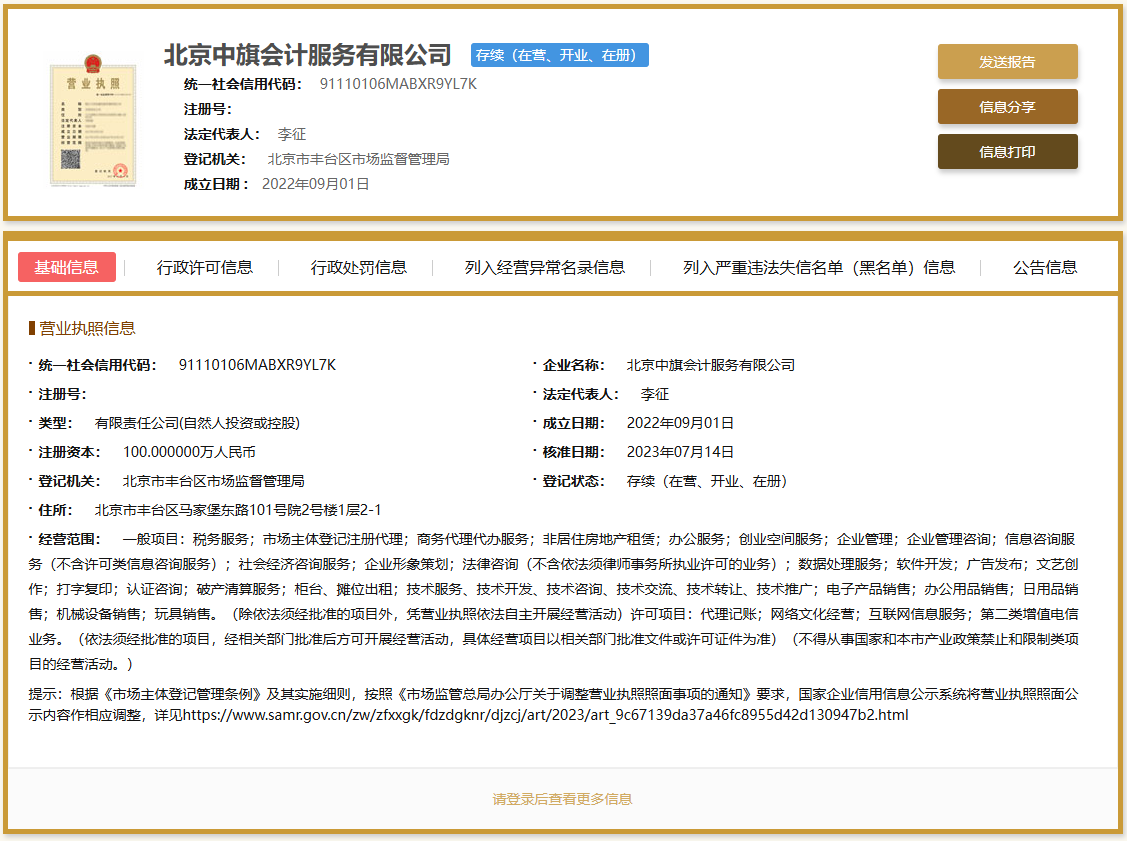Click the 信息打印 button
1127x841 pixels.
point(1007,151)
